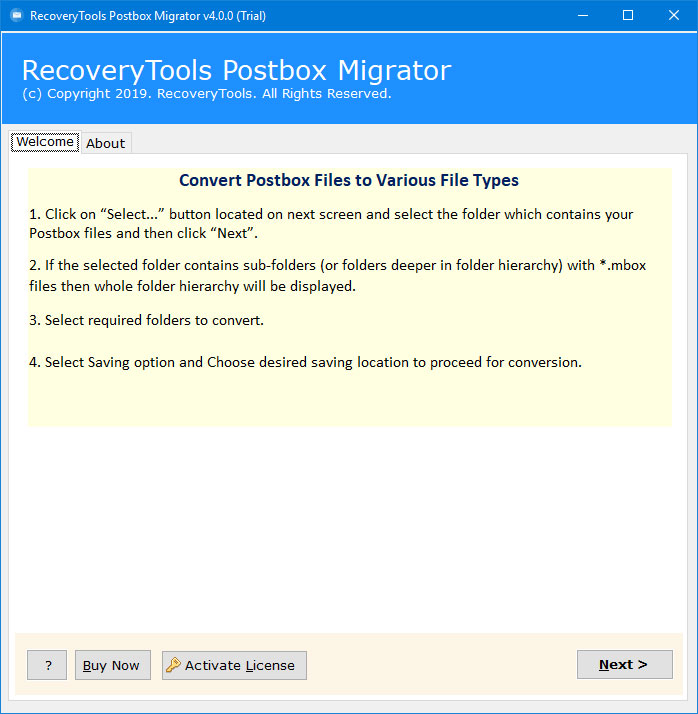
Task: Click the Buy Now button
Action: (112, 665)
